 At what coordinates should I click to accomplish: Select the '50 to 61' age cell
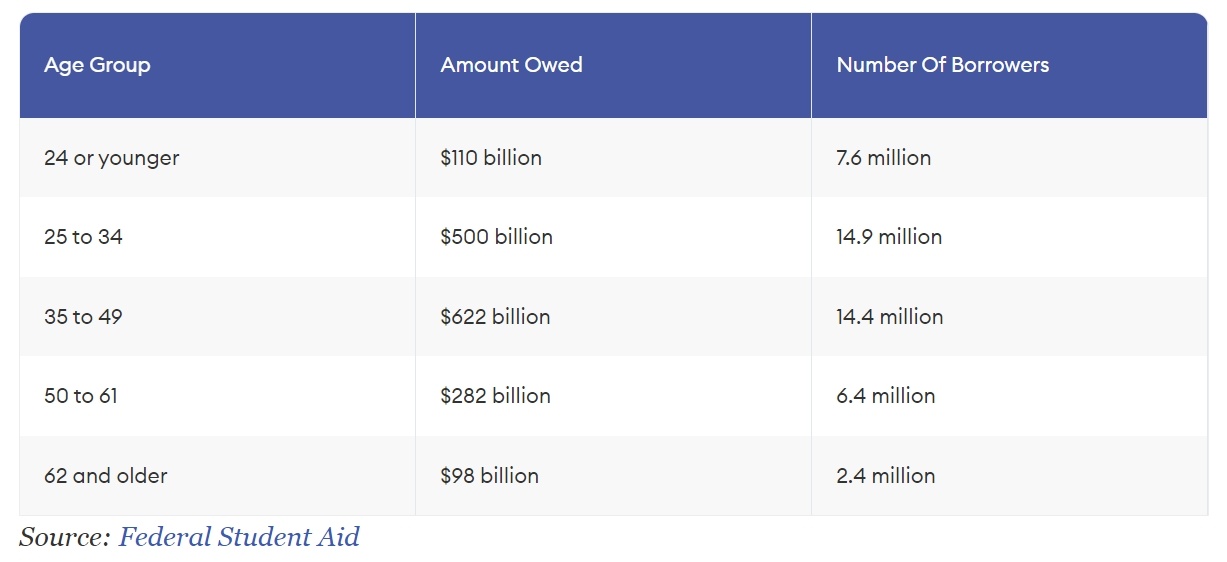point(81,396)
